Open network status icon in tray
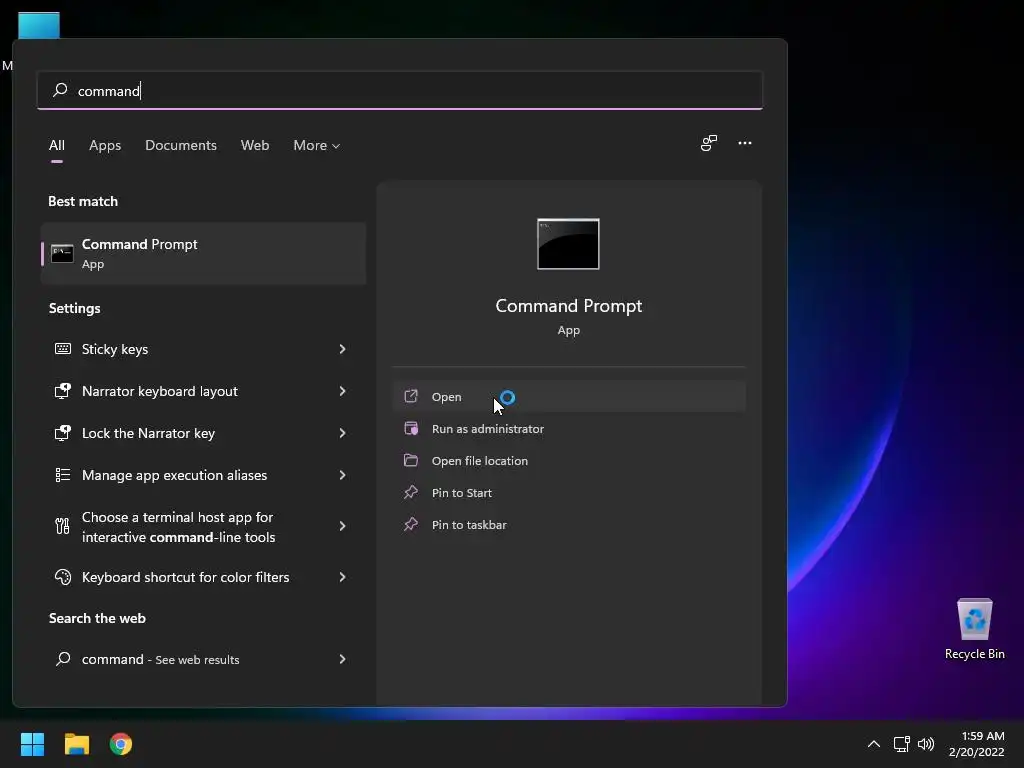Screen dimensions: 1024x768 (x=902, y=744)
